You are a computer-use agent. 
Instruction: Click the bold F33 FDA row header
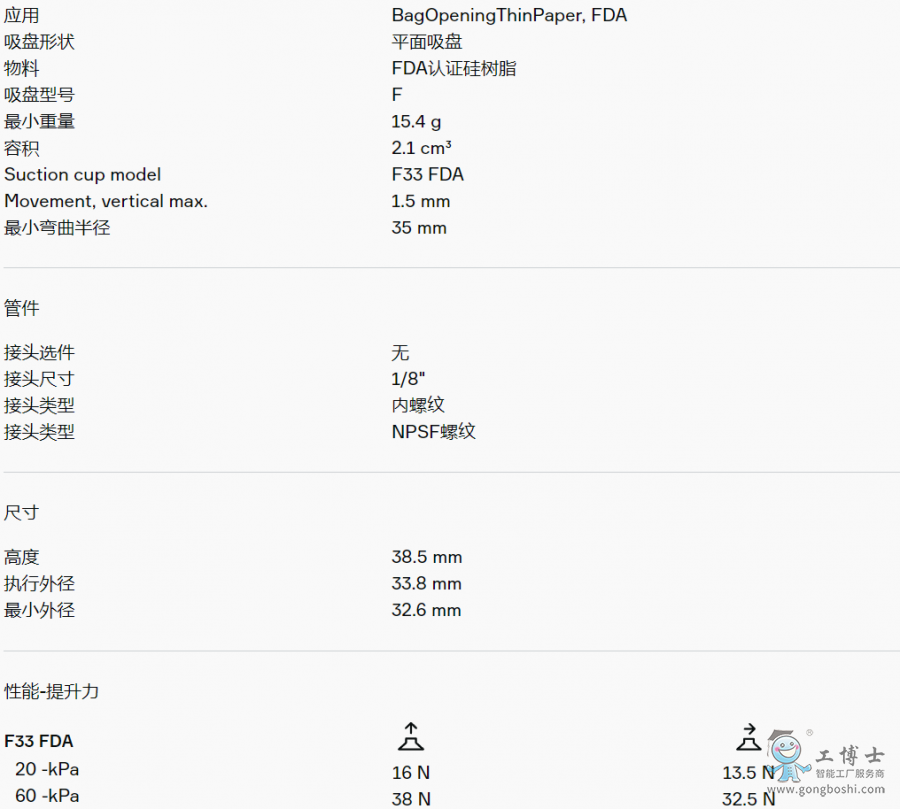[39, 741]
